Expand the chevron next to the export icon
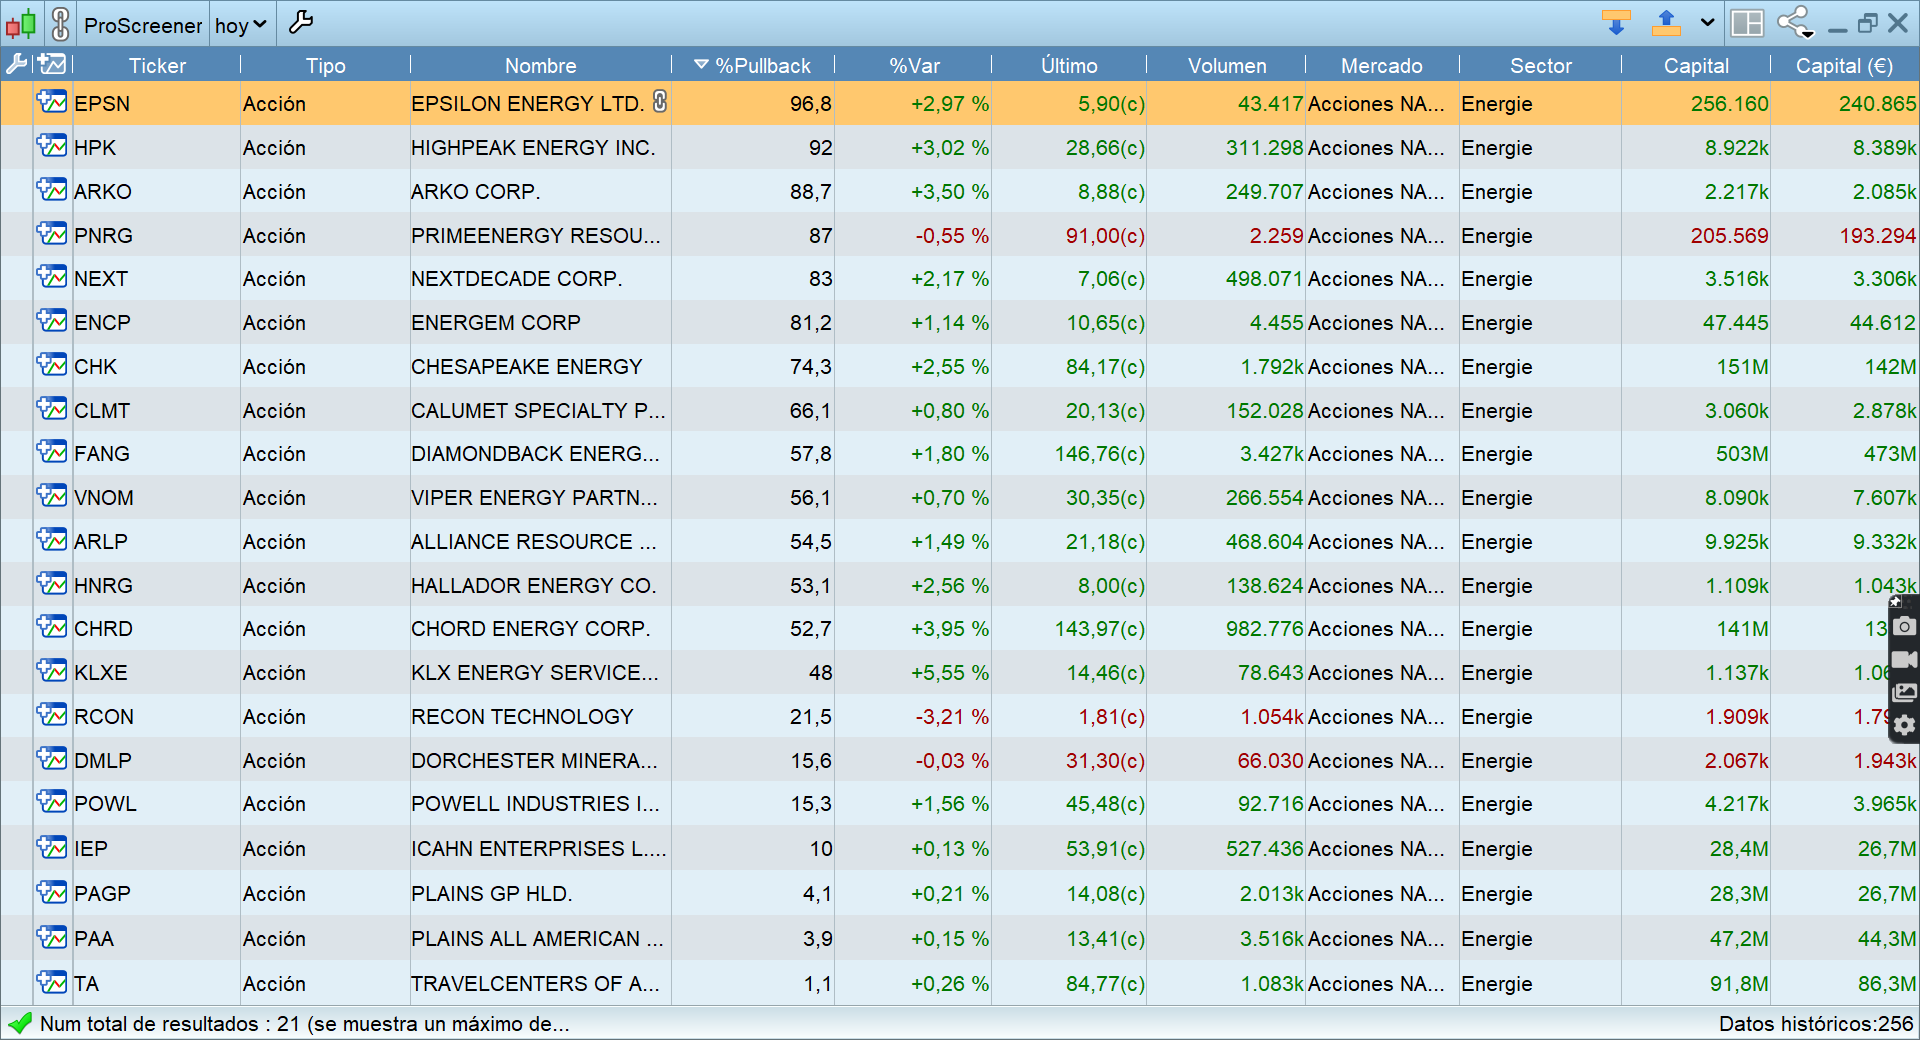This screenshot has width=1920, height=1040. [1708, 22]
